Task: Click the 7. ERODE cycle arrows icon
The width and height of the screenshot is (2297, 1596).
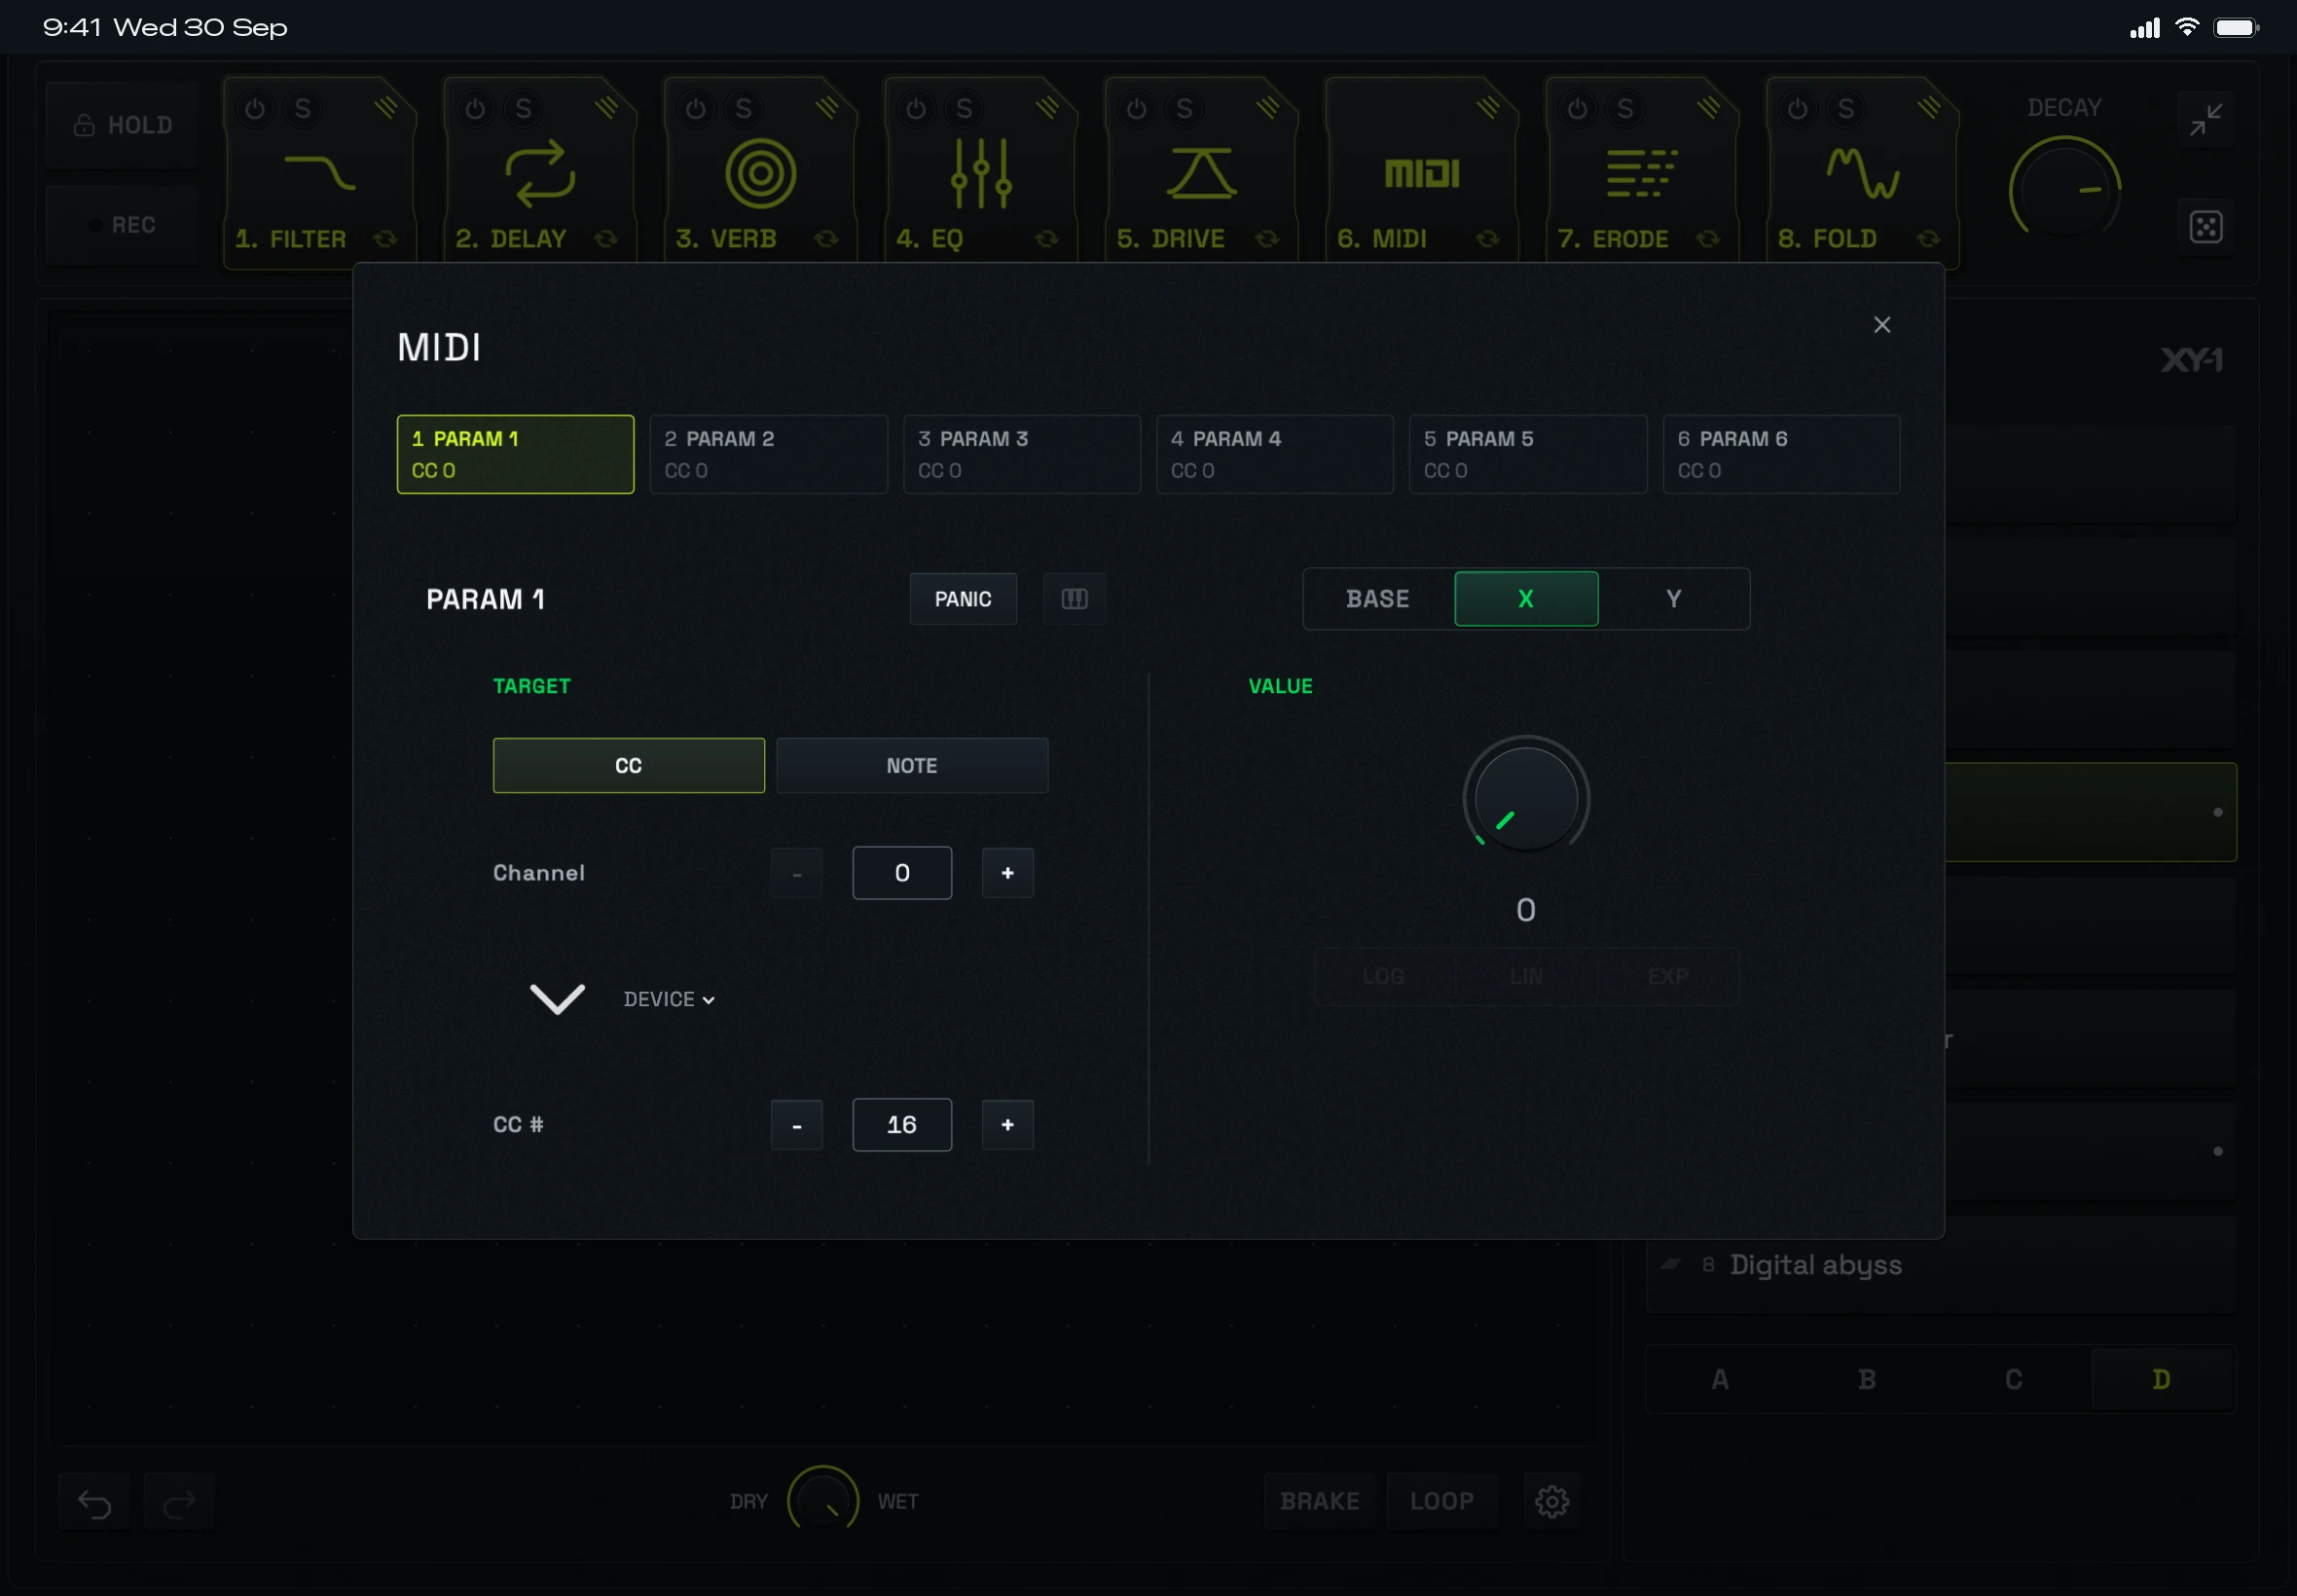Action: click(1709, 238)
